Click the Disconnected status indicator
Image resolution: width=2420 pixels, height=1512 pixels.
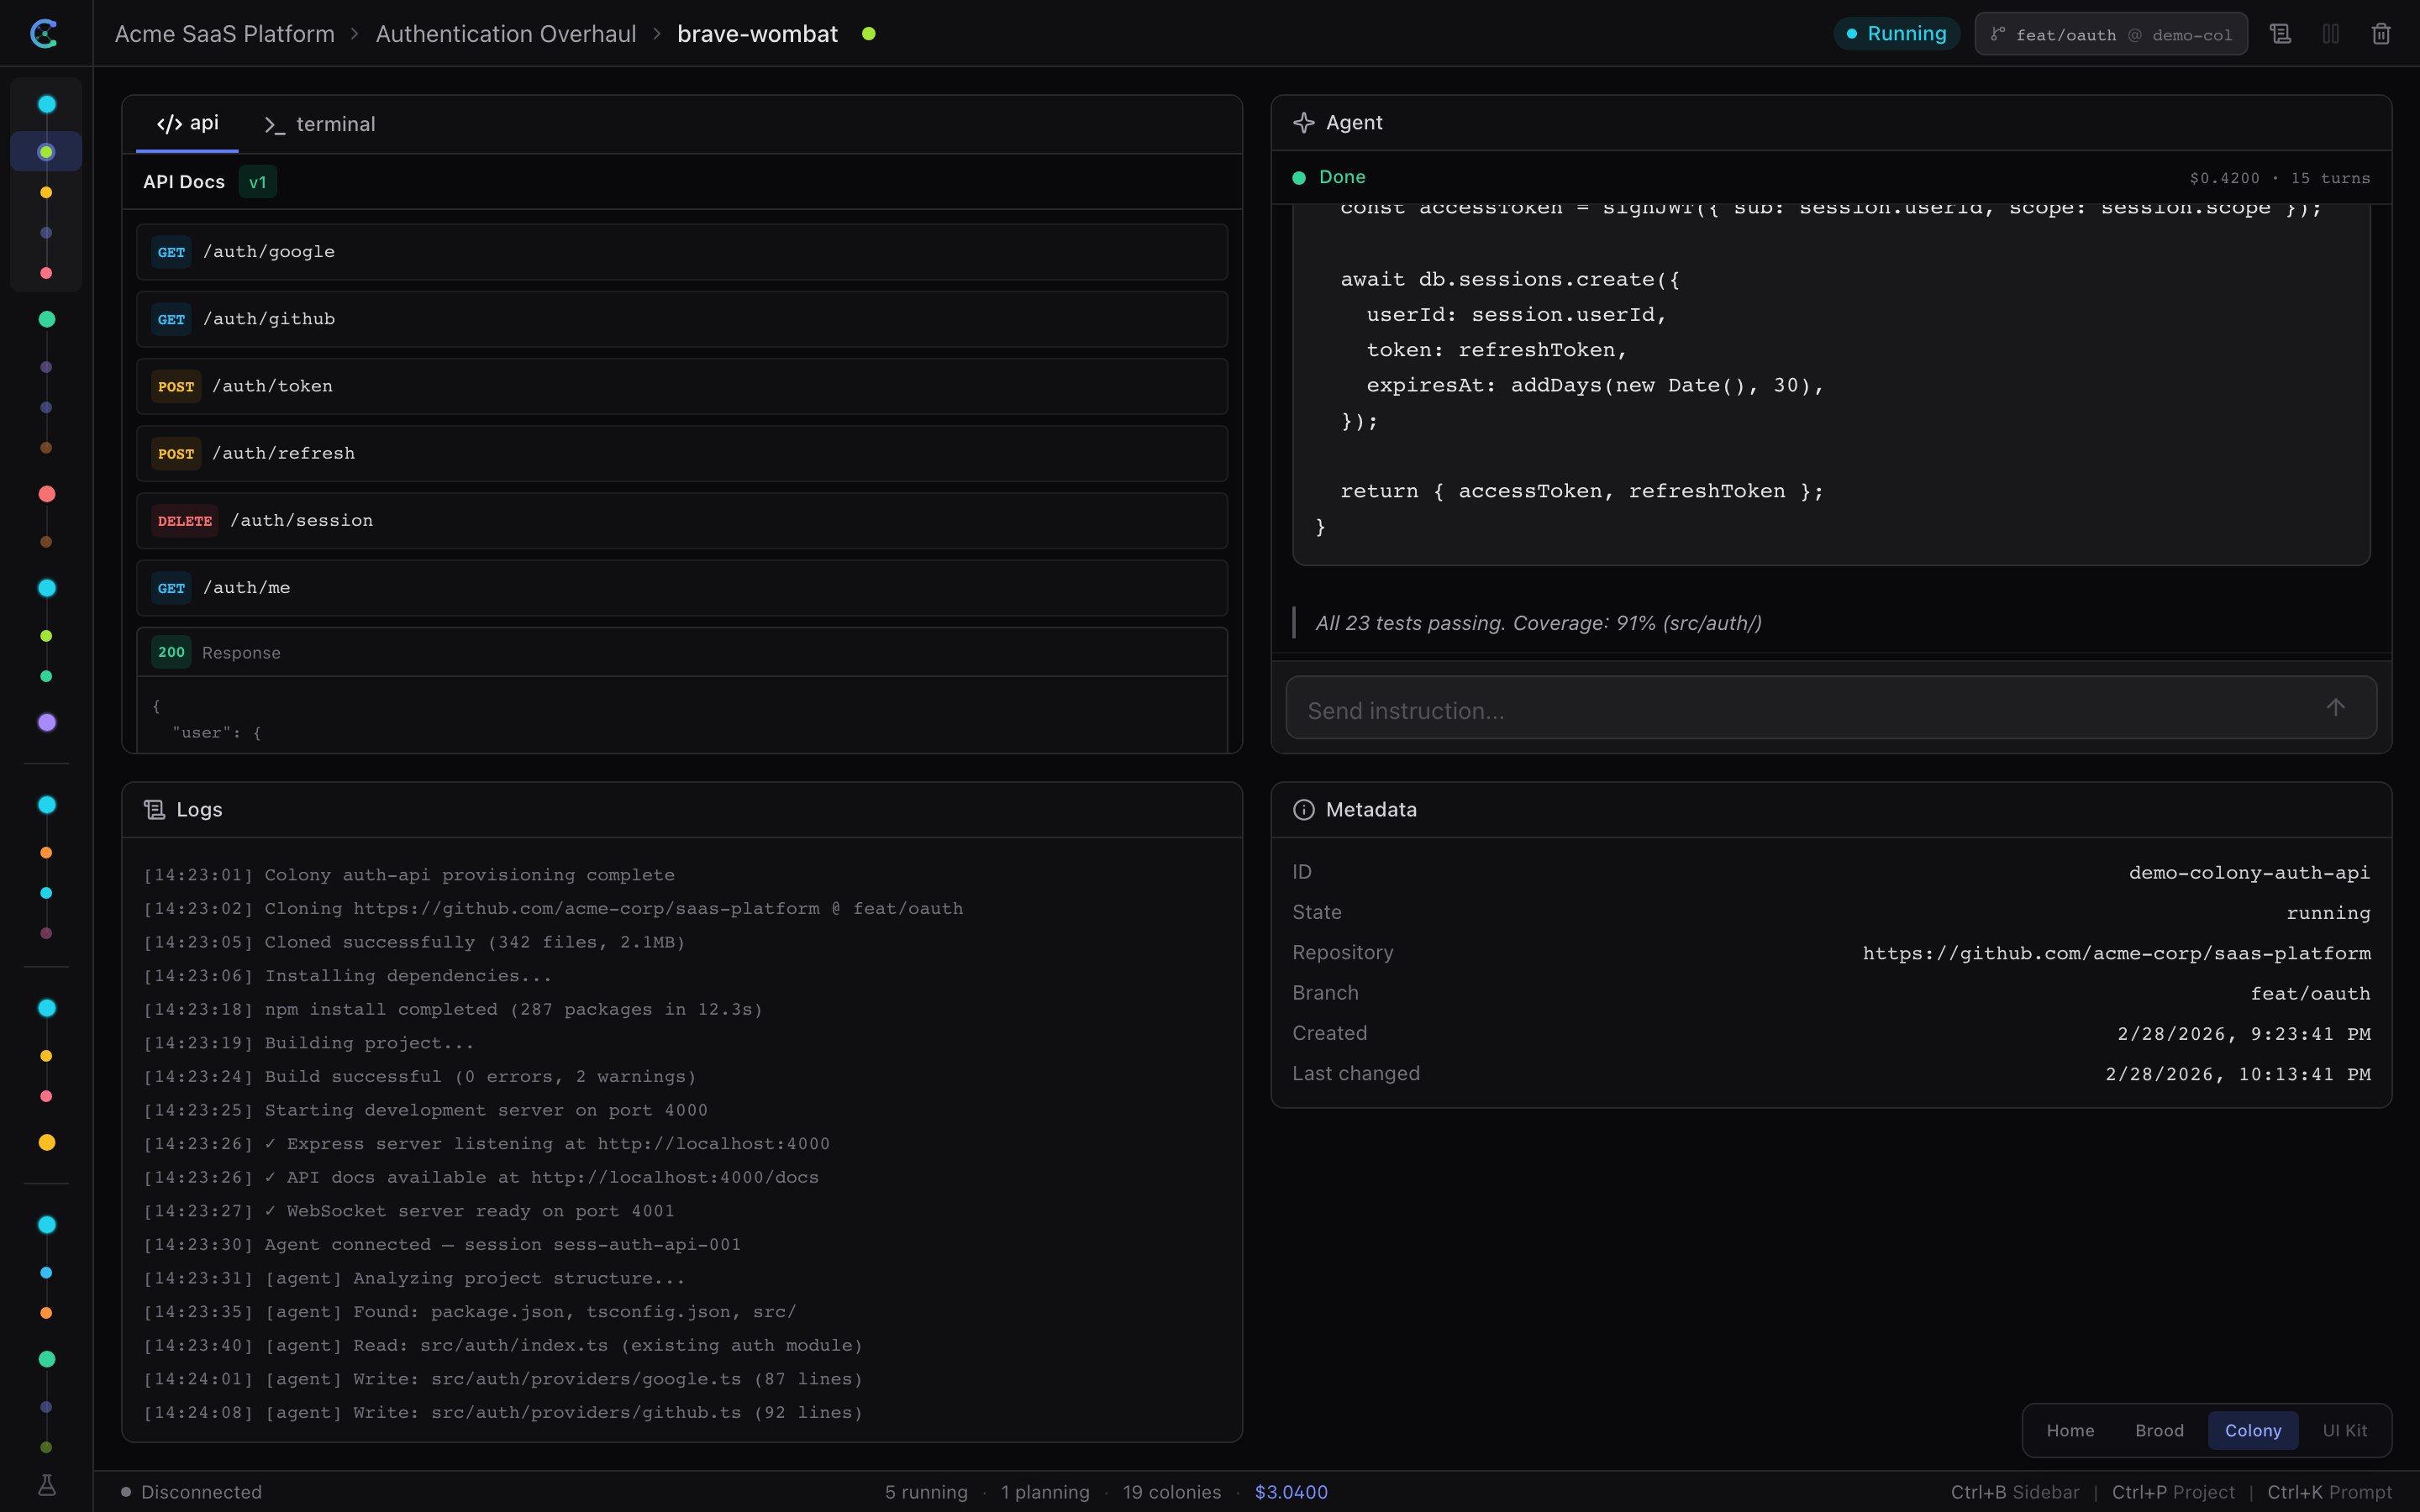coord(192,1492)
